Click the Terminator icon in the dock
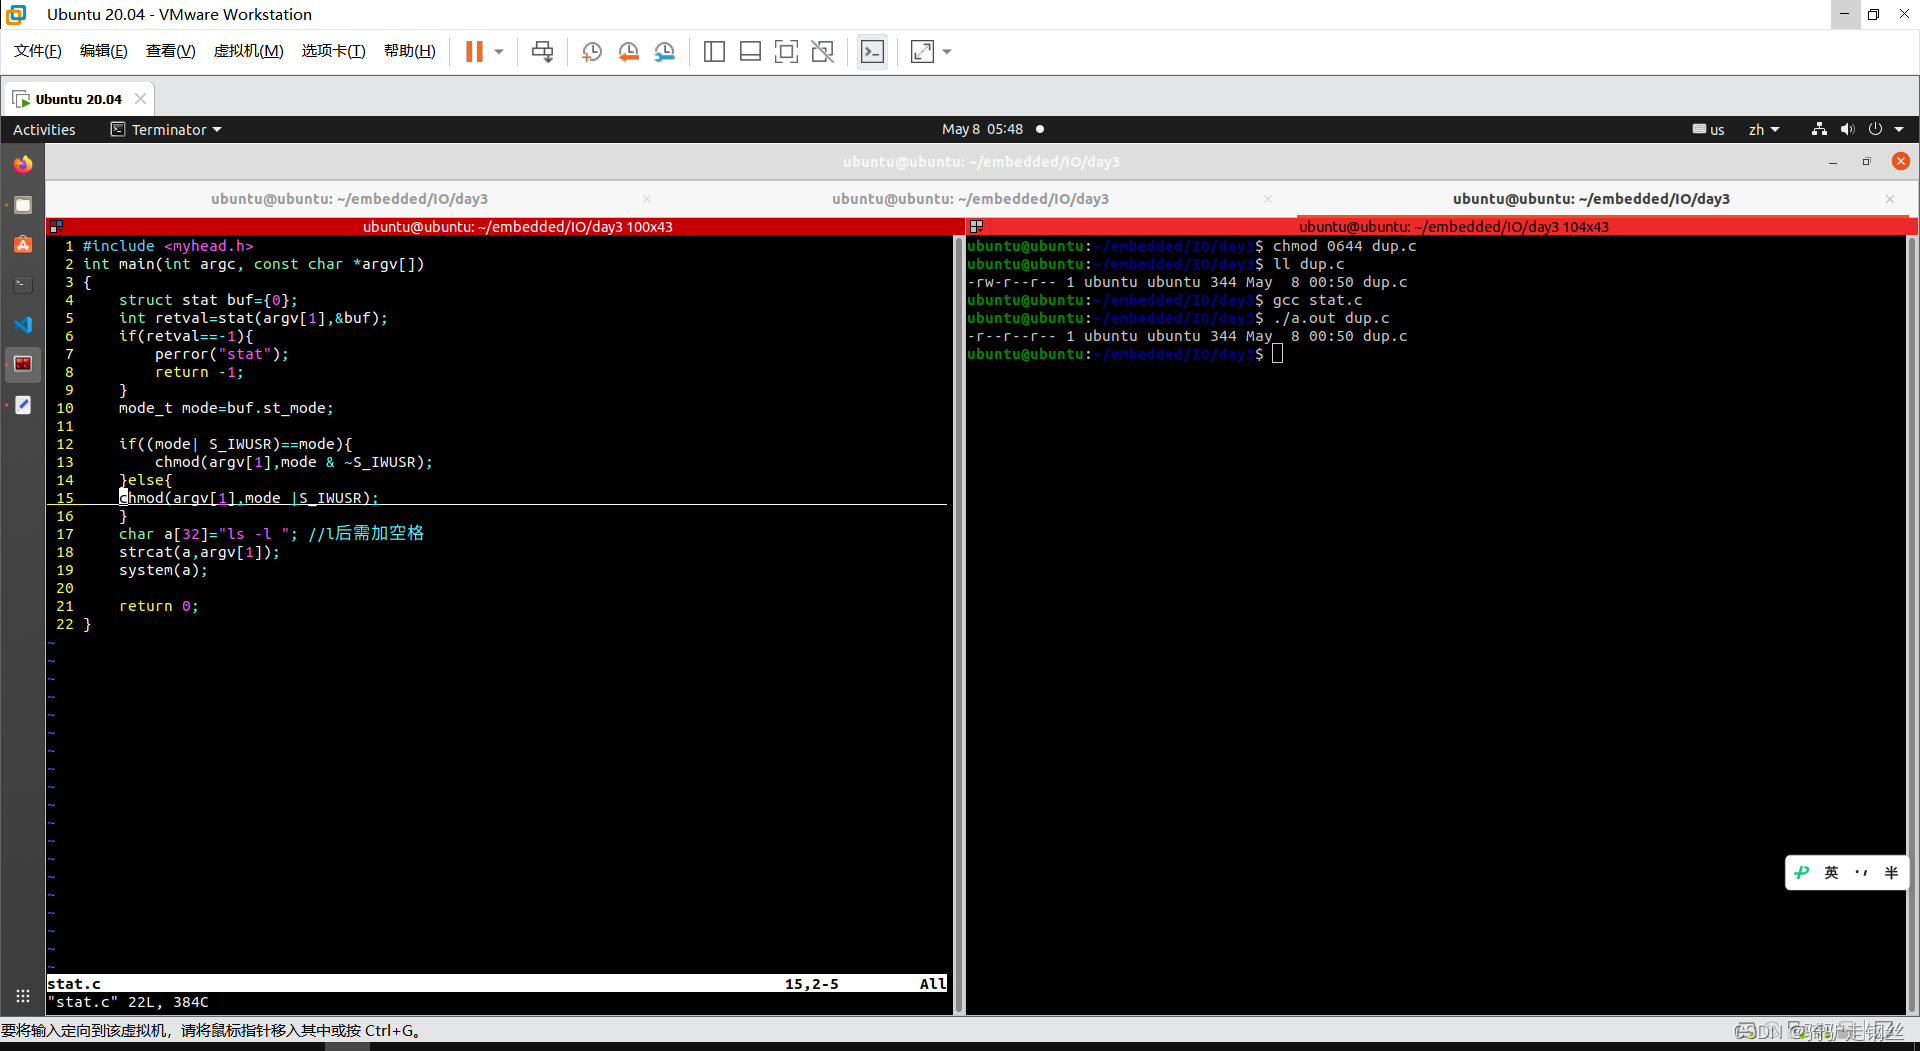 [x=23, y=364]
